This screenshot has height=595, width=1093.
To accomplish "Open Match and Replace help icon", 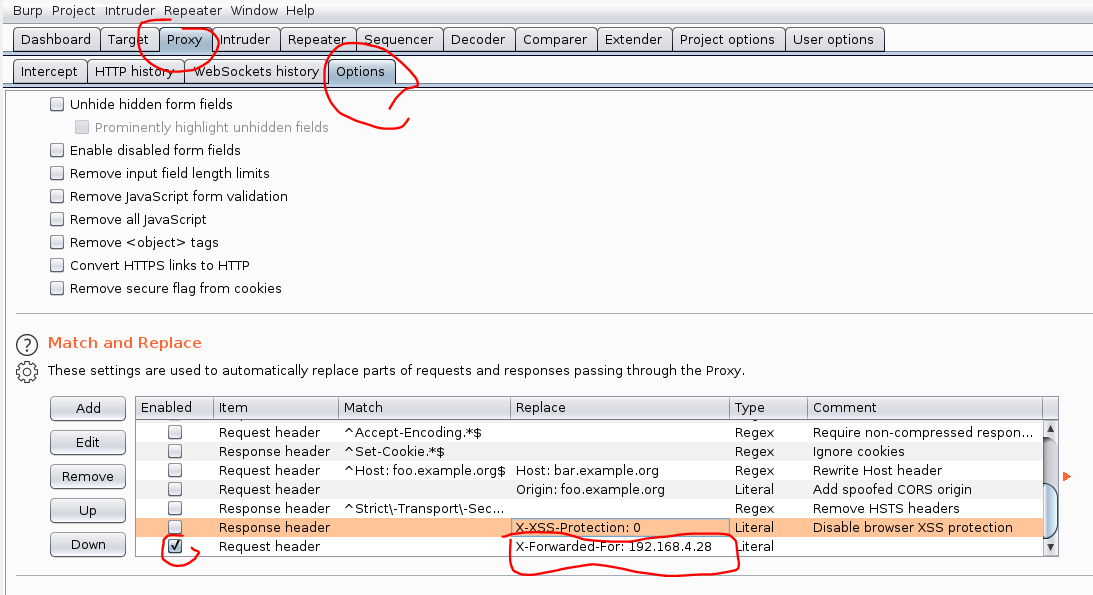I will point(26,344).
